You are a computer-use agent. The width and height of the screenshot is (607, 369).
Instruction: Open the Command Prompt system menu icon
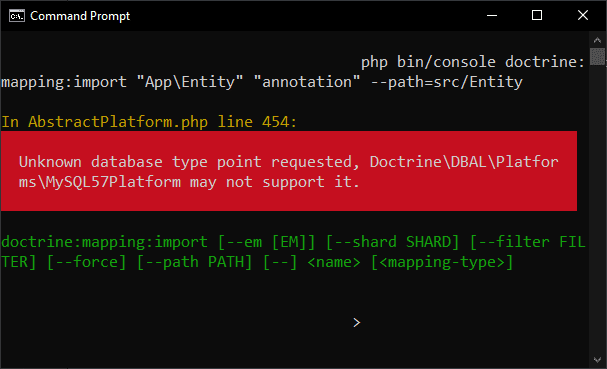click(17, 16)
